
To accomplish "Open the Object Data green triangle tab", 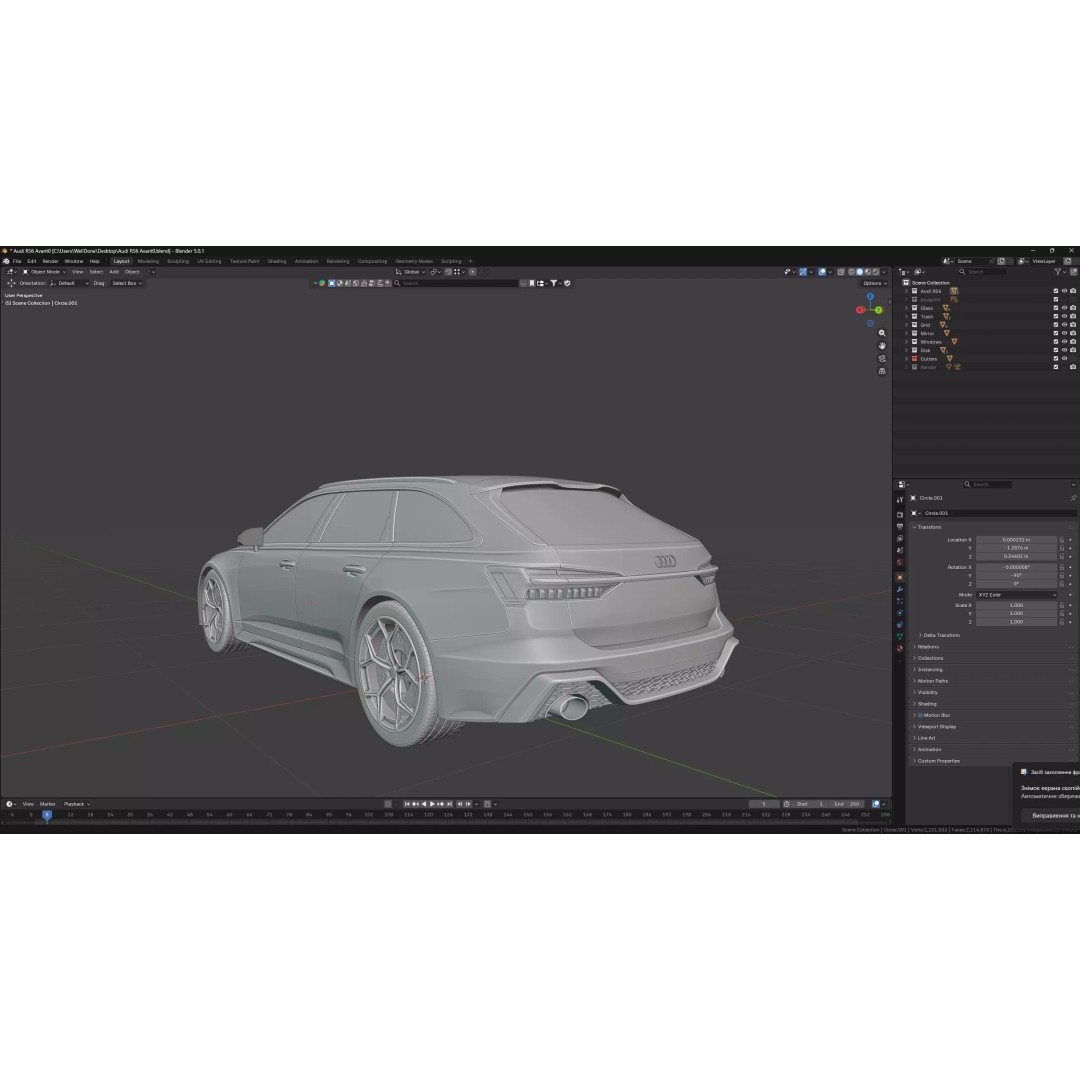I will (x=900, y=636).
